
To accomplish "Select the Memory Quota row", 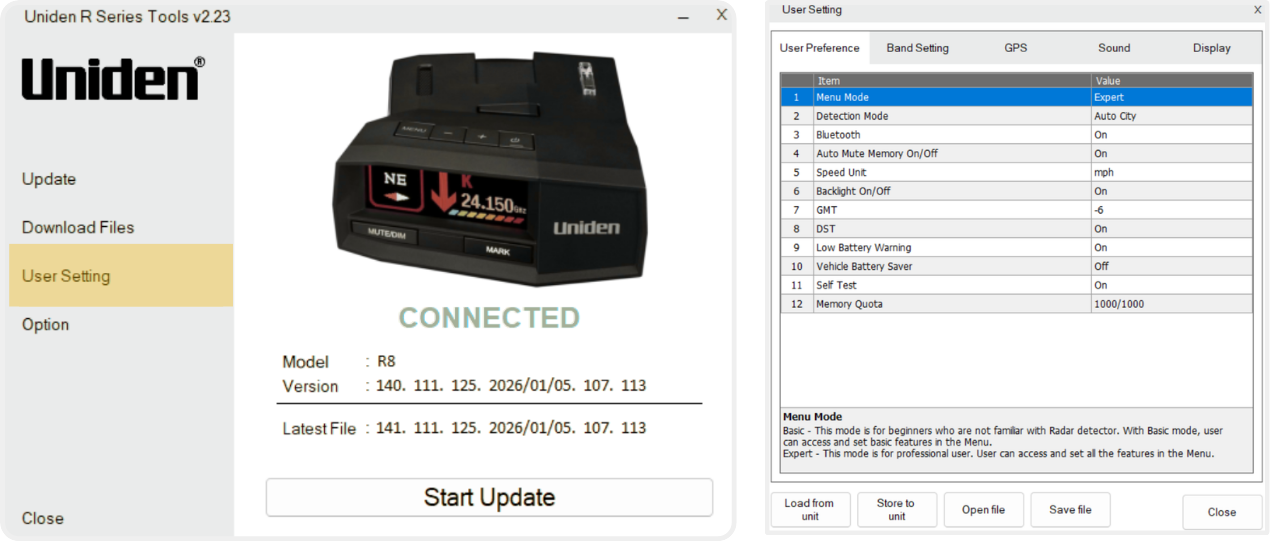I will (1016, 304).
